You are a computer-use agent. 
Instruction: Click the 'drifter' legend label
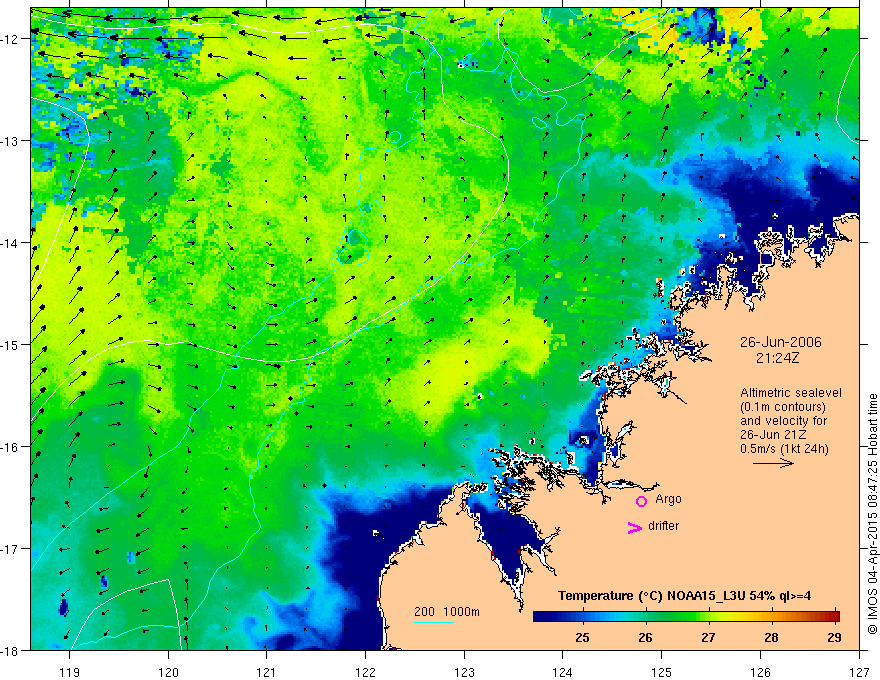tap(663, 526)
